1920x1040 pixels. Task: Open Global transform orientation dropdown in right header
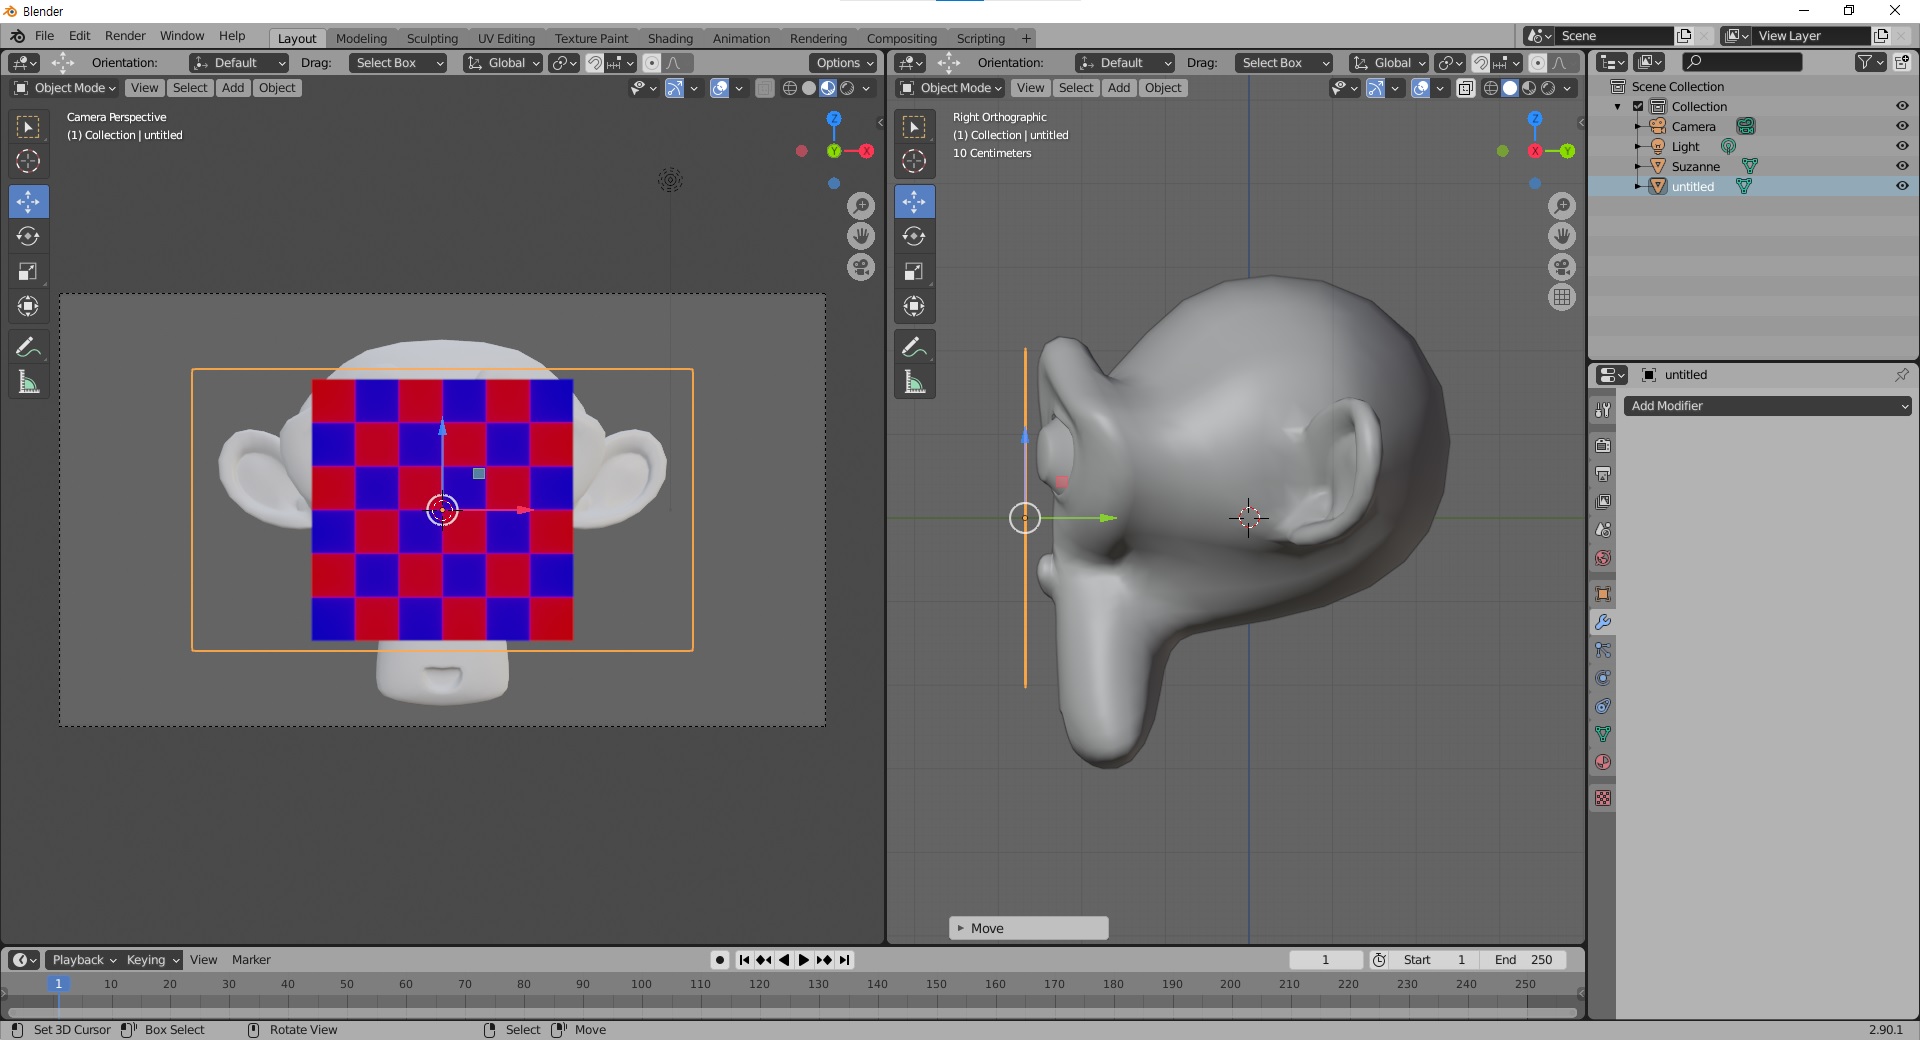coord(1389,63)
